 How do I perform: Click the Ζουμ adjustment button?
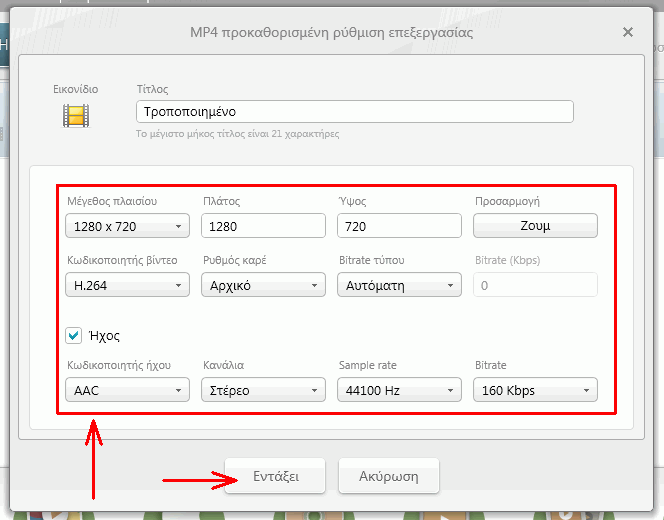pos(535,226)
